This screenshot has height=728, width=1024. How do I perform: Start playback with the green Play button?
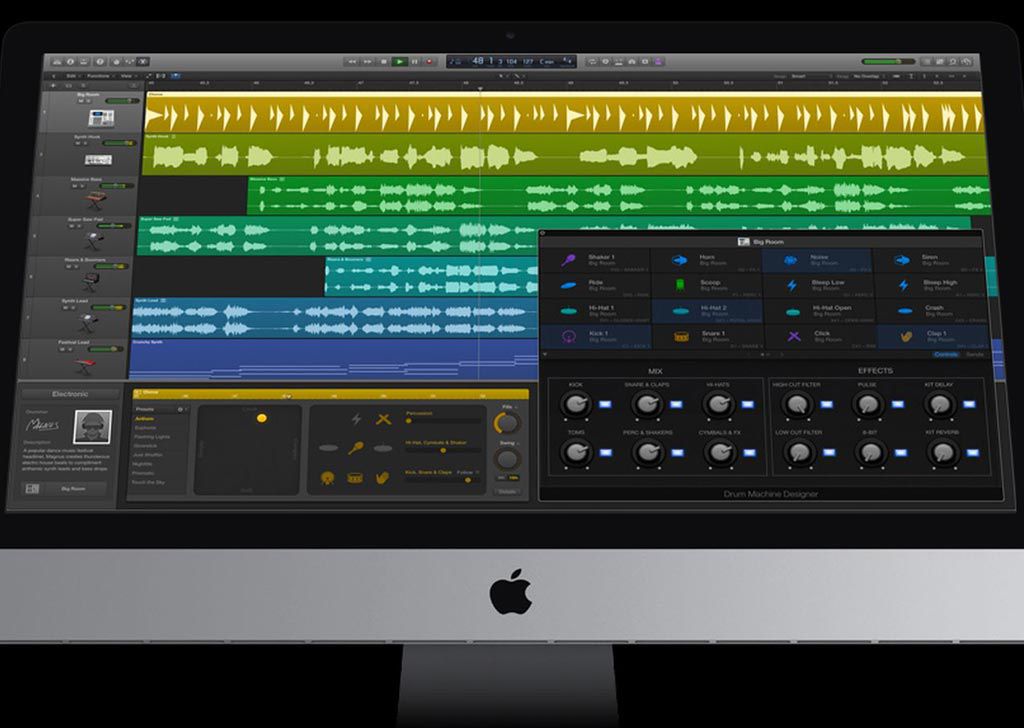399,61
